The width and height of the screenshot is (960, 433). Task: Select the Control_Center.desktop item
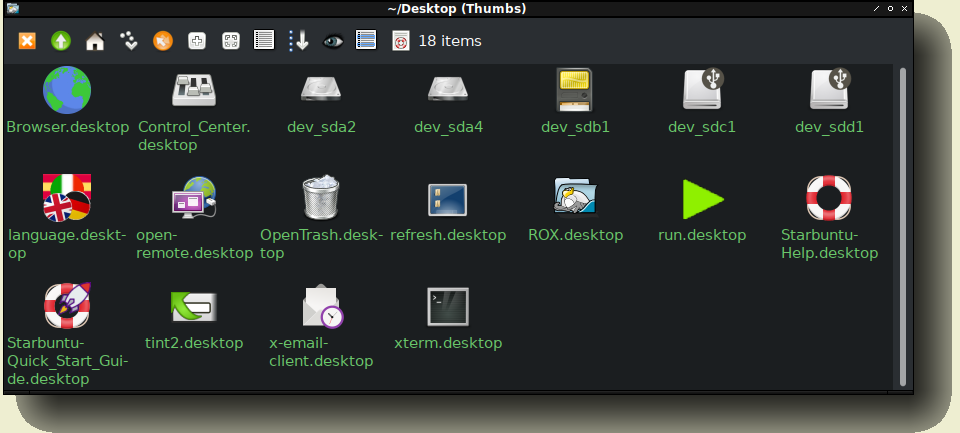coord(194,91)
